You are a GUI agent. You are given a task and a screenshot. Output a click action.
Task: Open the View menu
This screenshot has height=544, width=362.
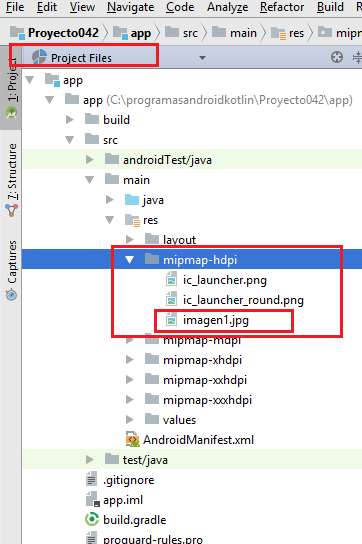click(82, 7)
